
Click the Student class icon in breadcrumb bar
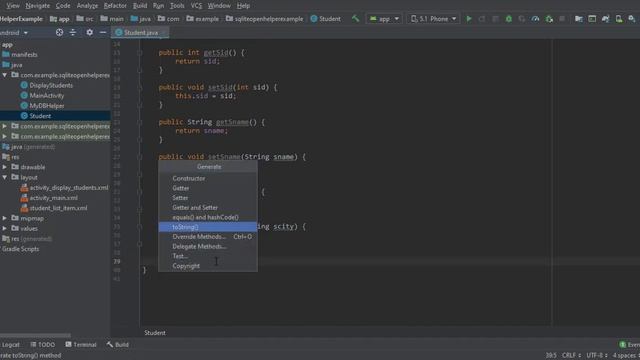(x=314, y=19)
